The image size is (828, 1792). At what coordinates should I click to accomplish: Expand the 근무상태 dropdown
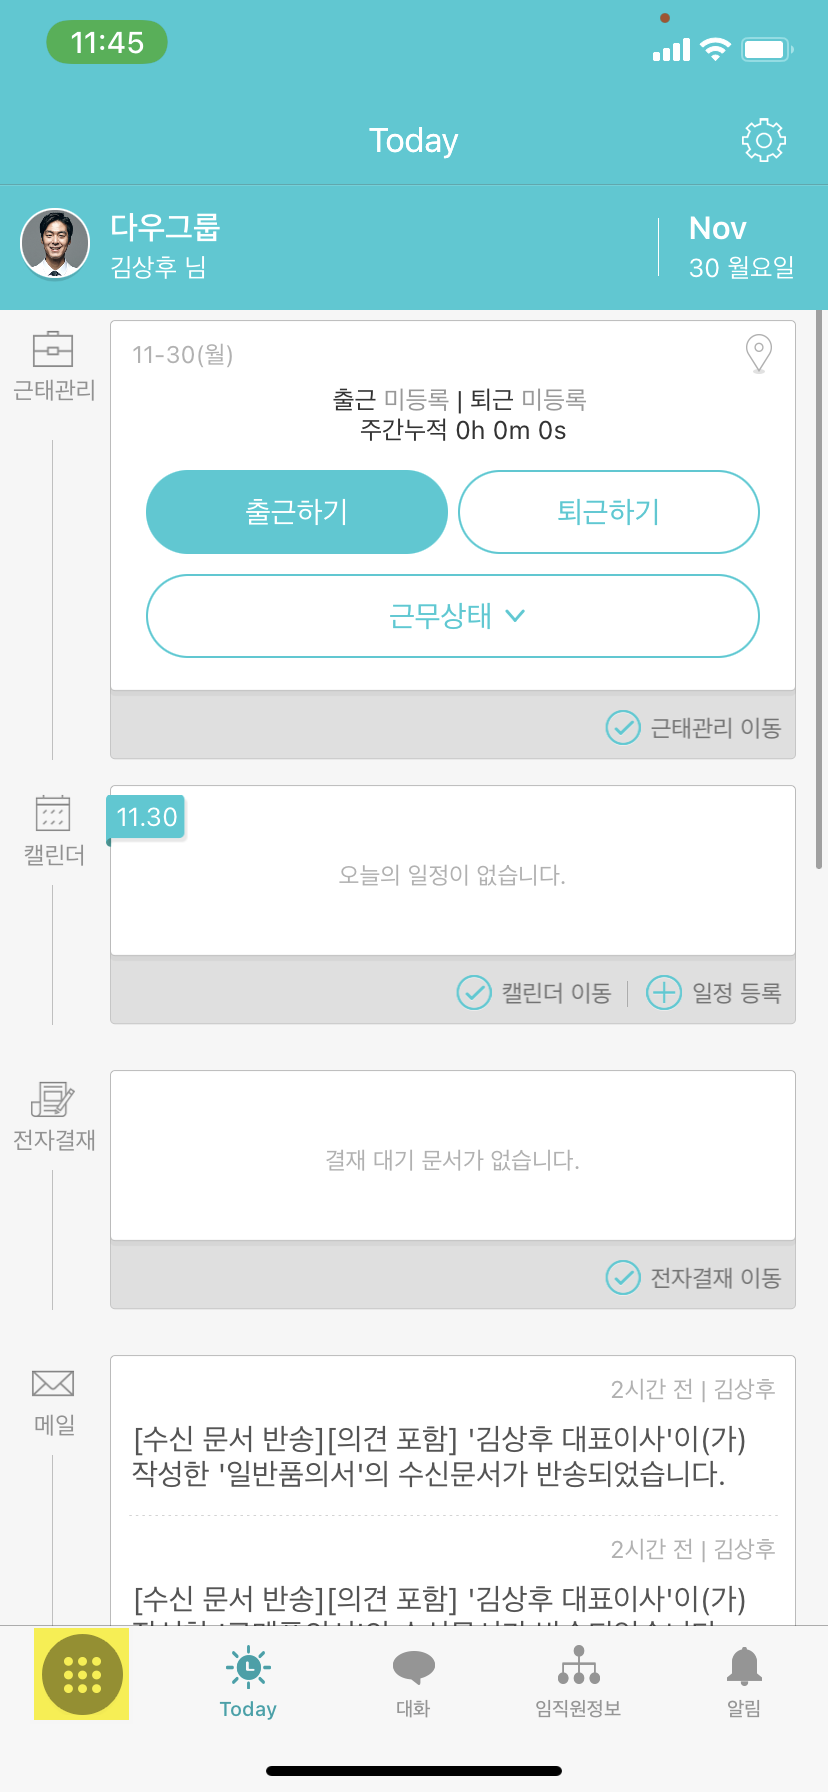coord(453,616)
